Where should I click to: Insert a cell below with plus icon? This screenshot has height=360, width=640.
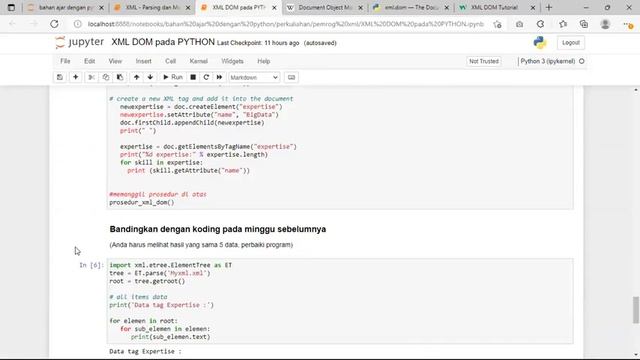[76, 77]
